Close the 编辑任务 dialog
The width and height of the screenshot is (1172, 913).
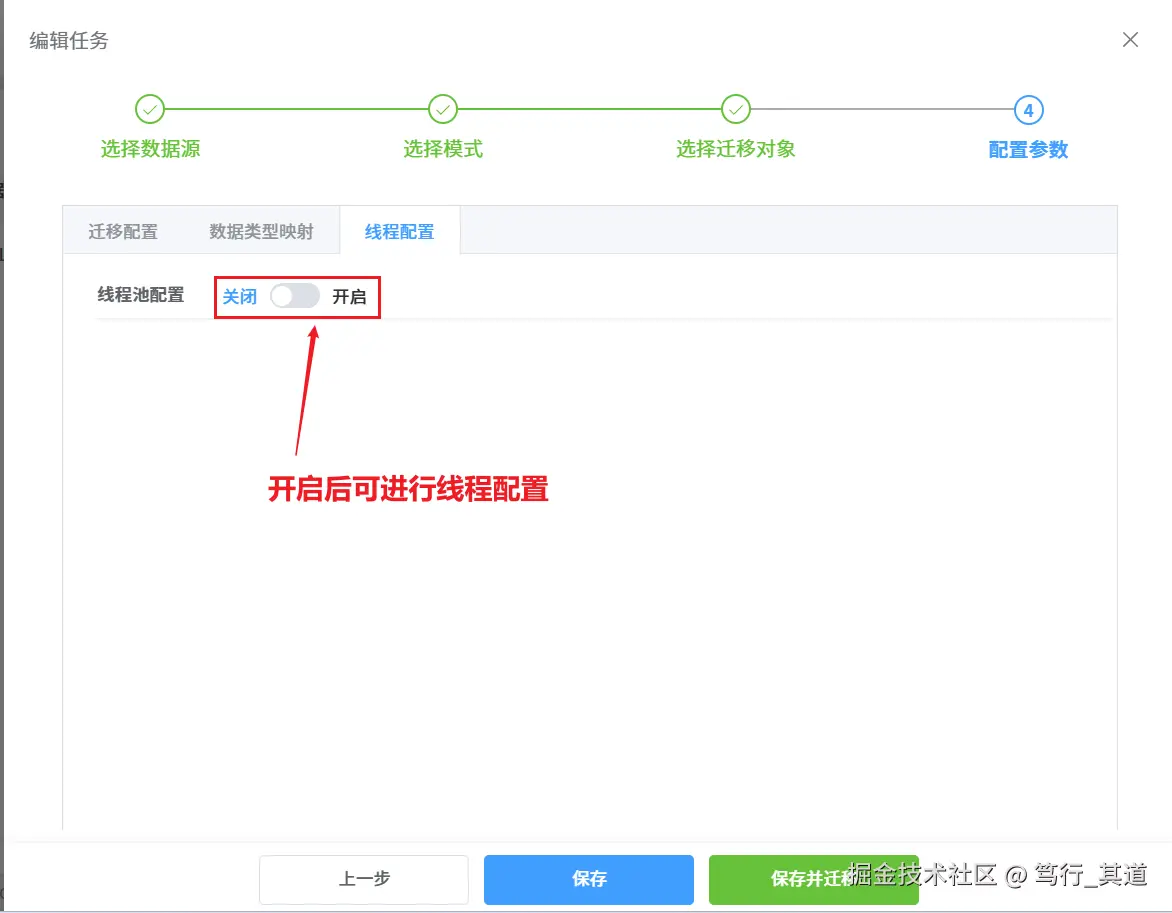coord(1130,40)
